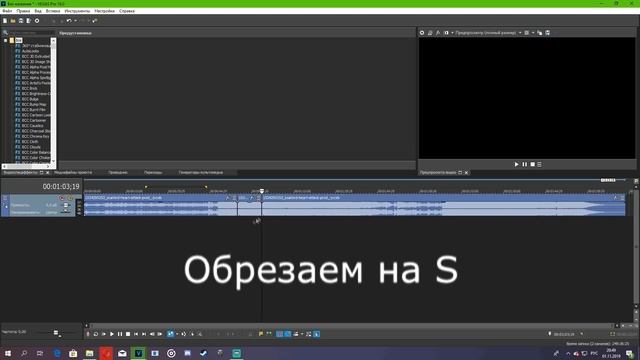This screenshot has height=360, width=640.
Task: Go to start of project
Action: coord(136,334)
